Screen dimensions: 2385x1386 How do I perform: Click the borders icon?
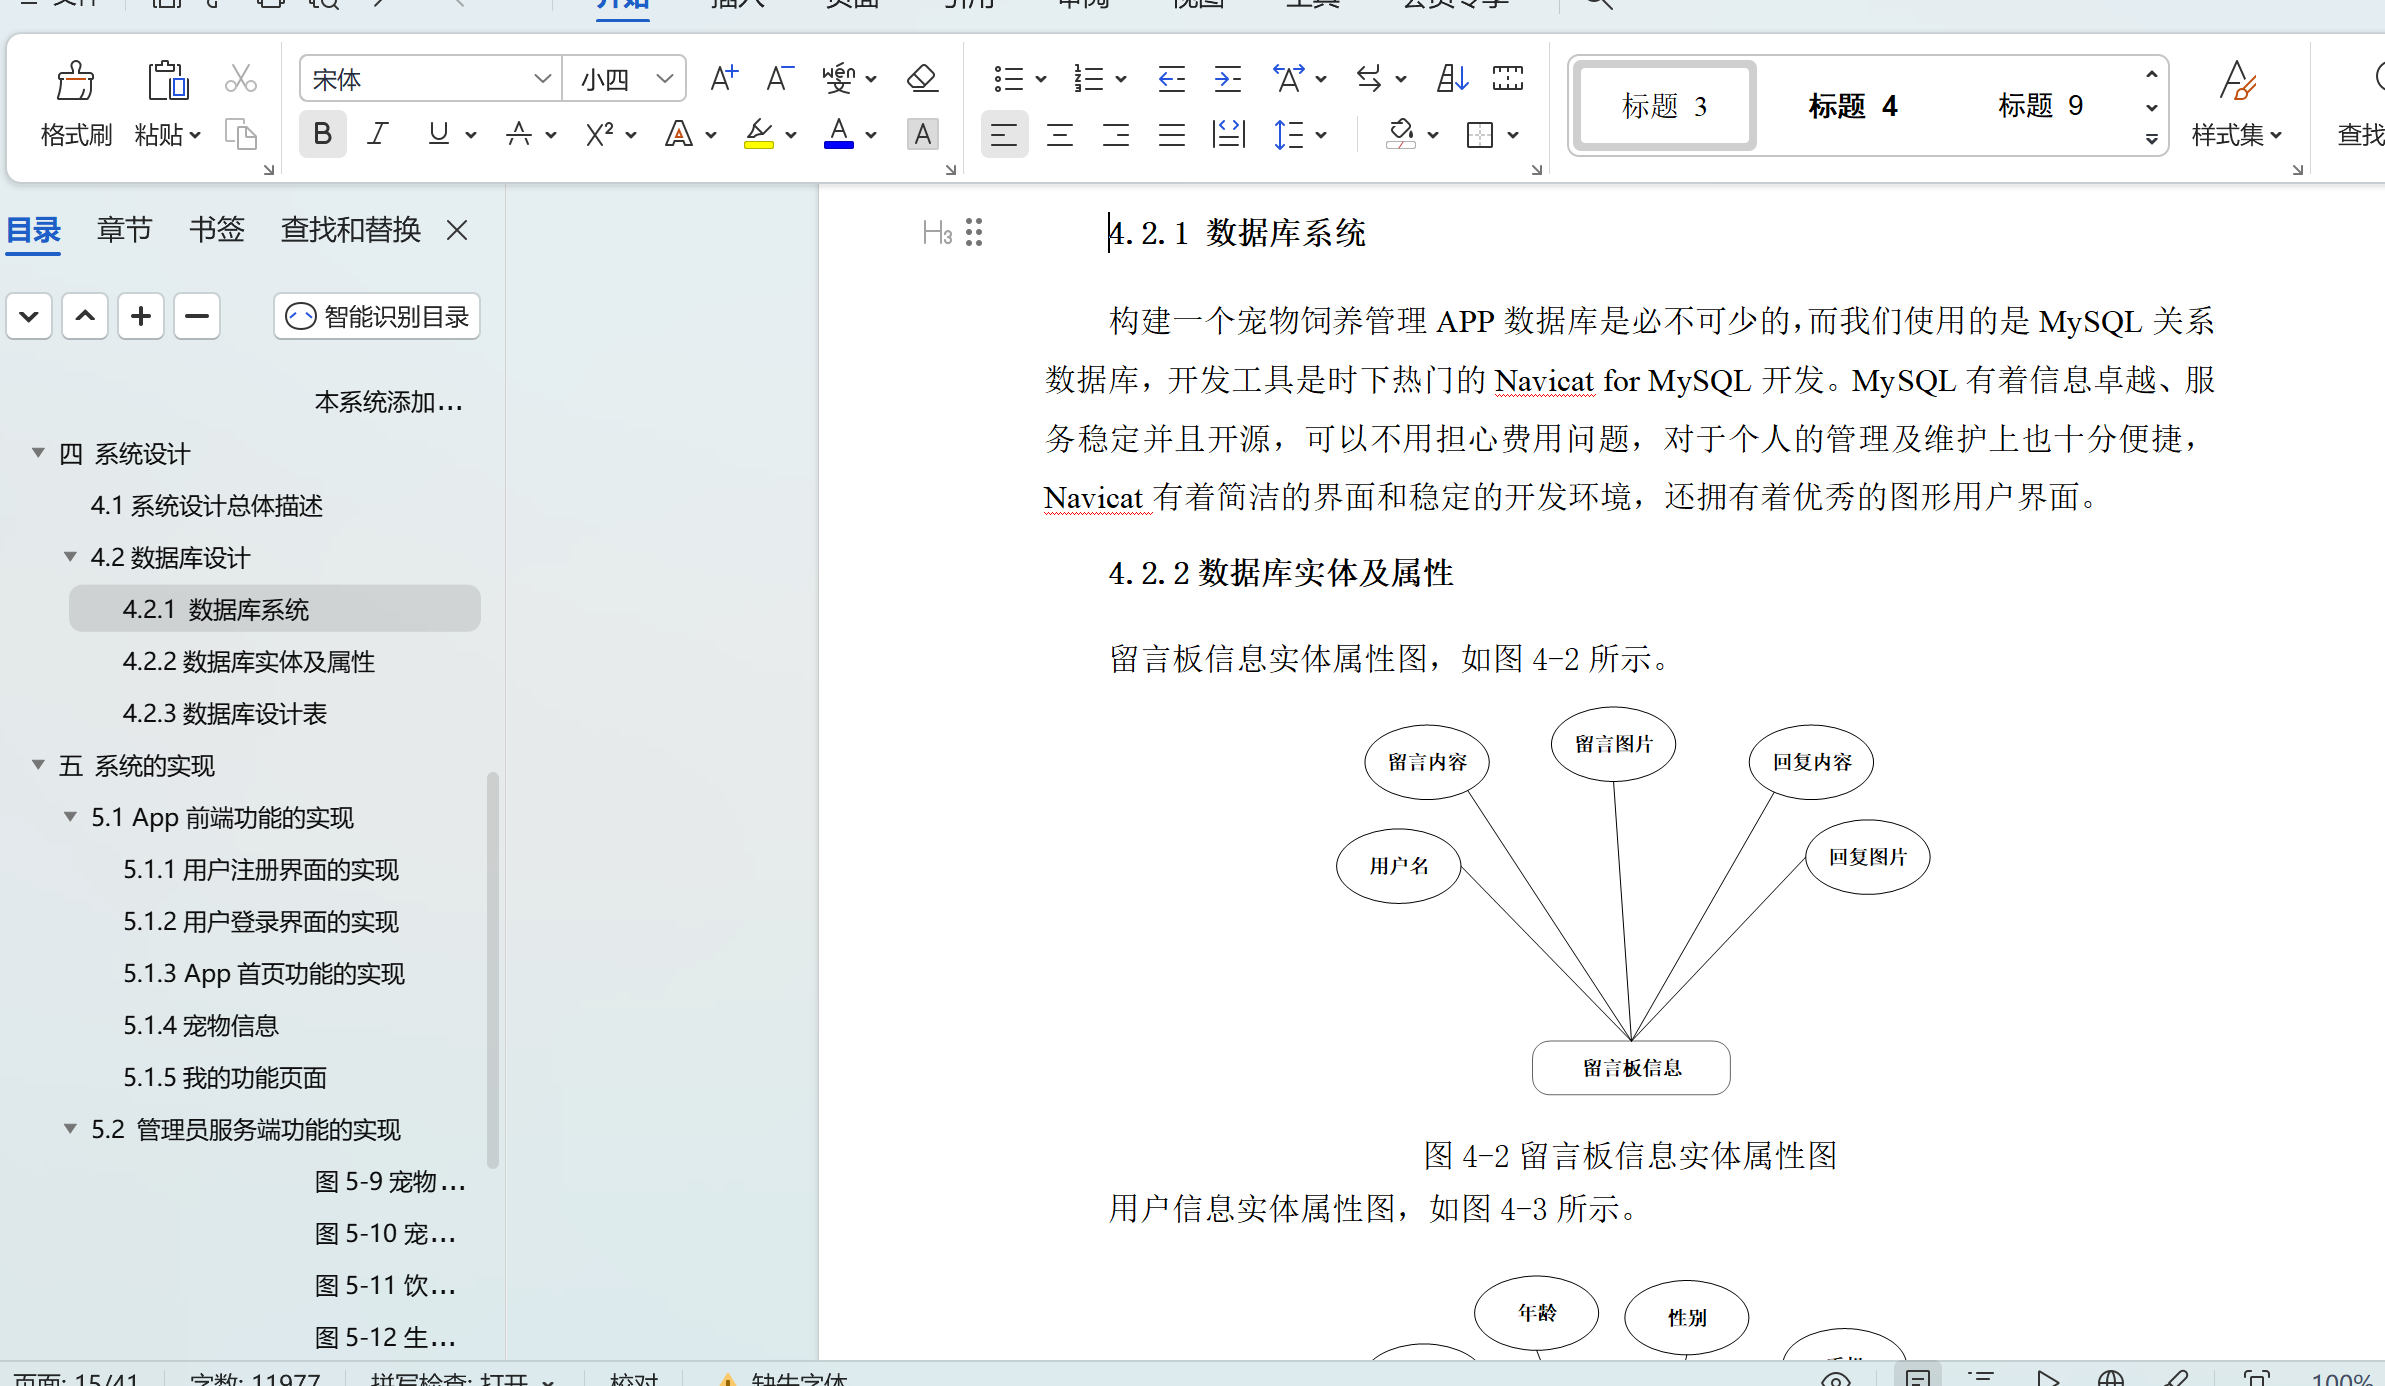pos(1480,134)
